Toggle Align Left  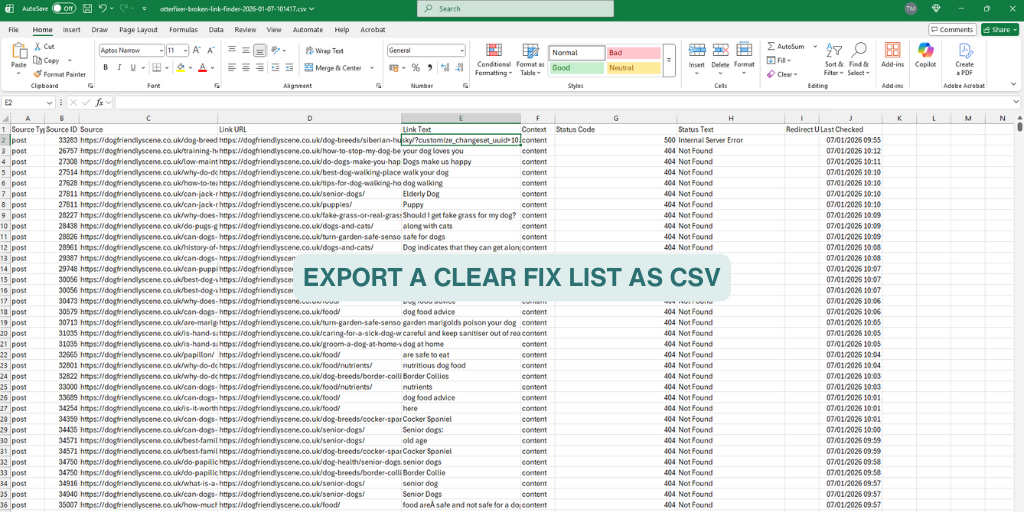pyautogui.click(x=232, y=68)
